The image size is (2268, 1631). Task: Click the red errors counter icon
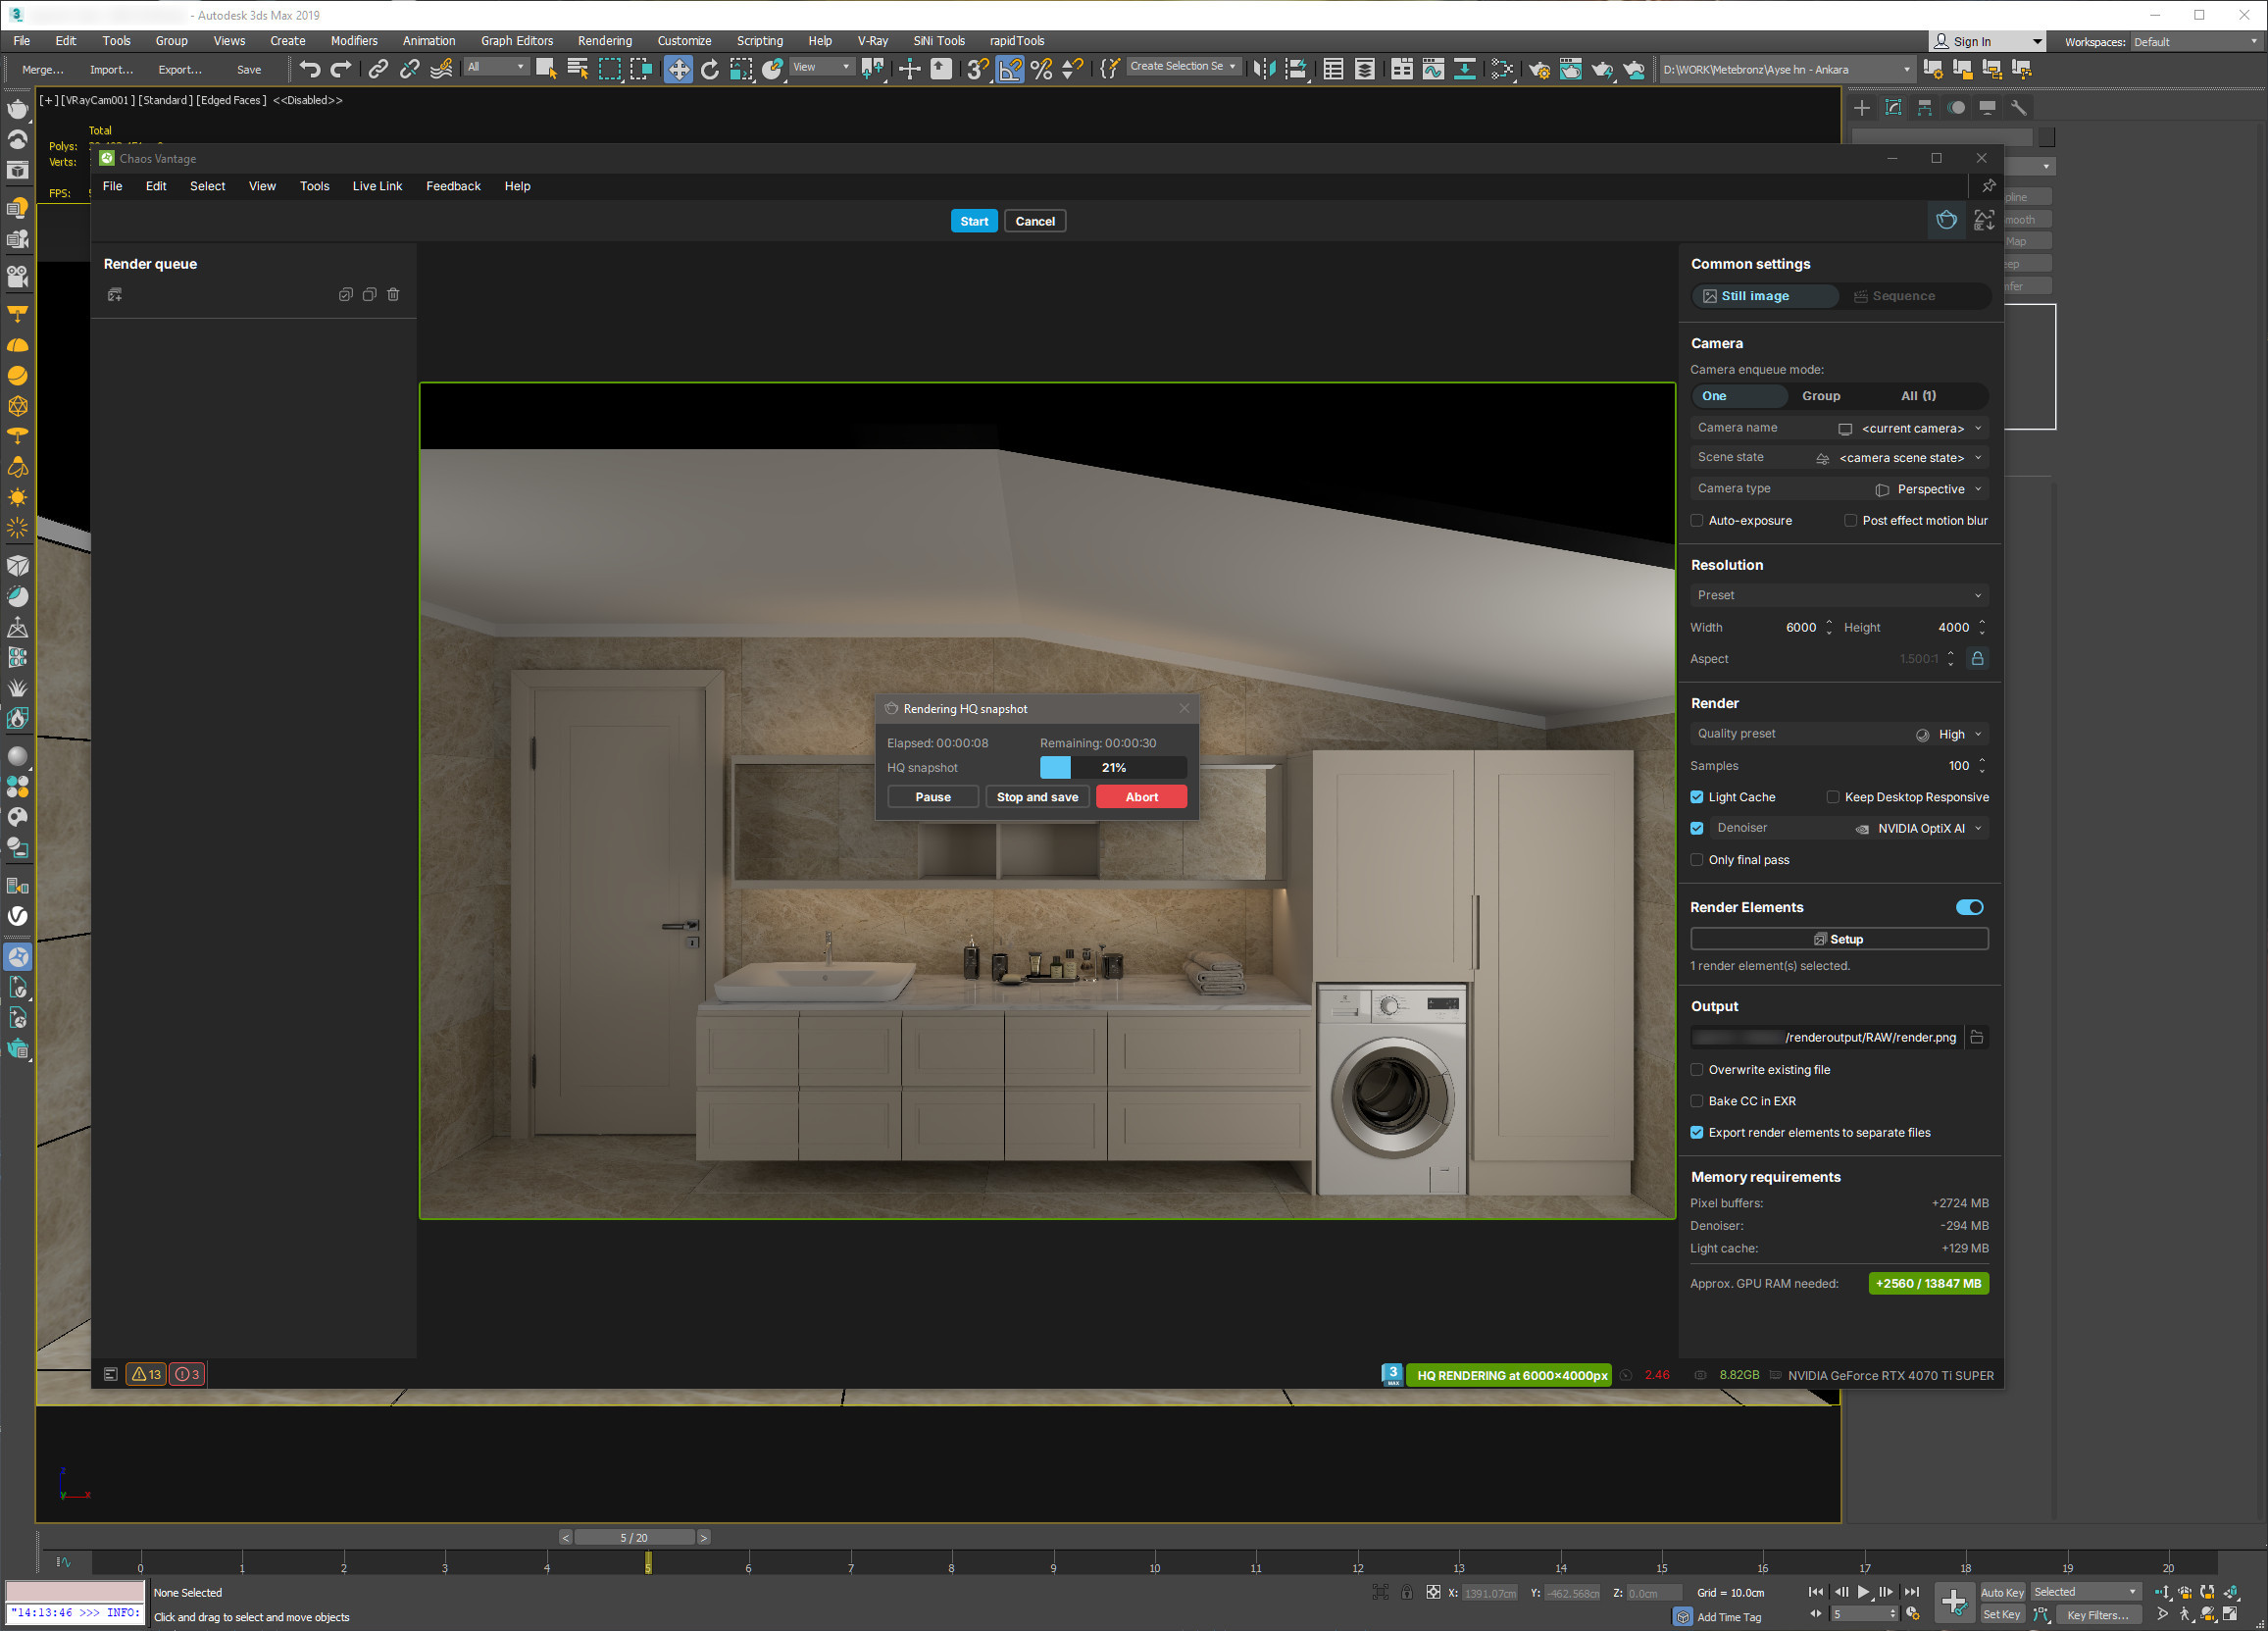click(x=187, y=1374)
